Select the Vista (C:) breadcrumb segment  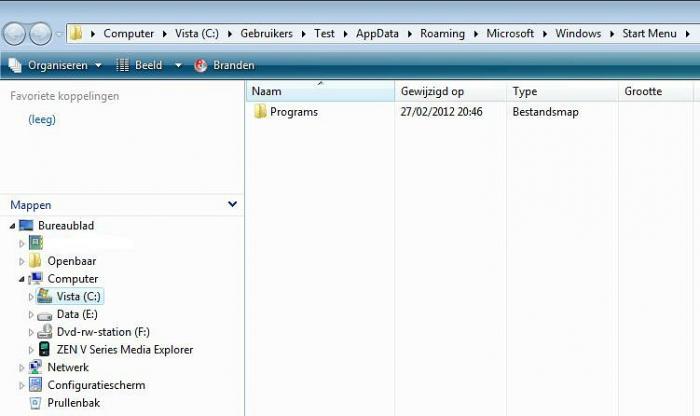[x=197, y=33]
